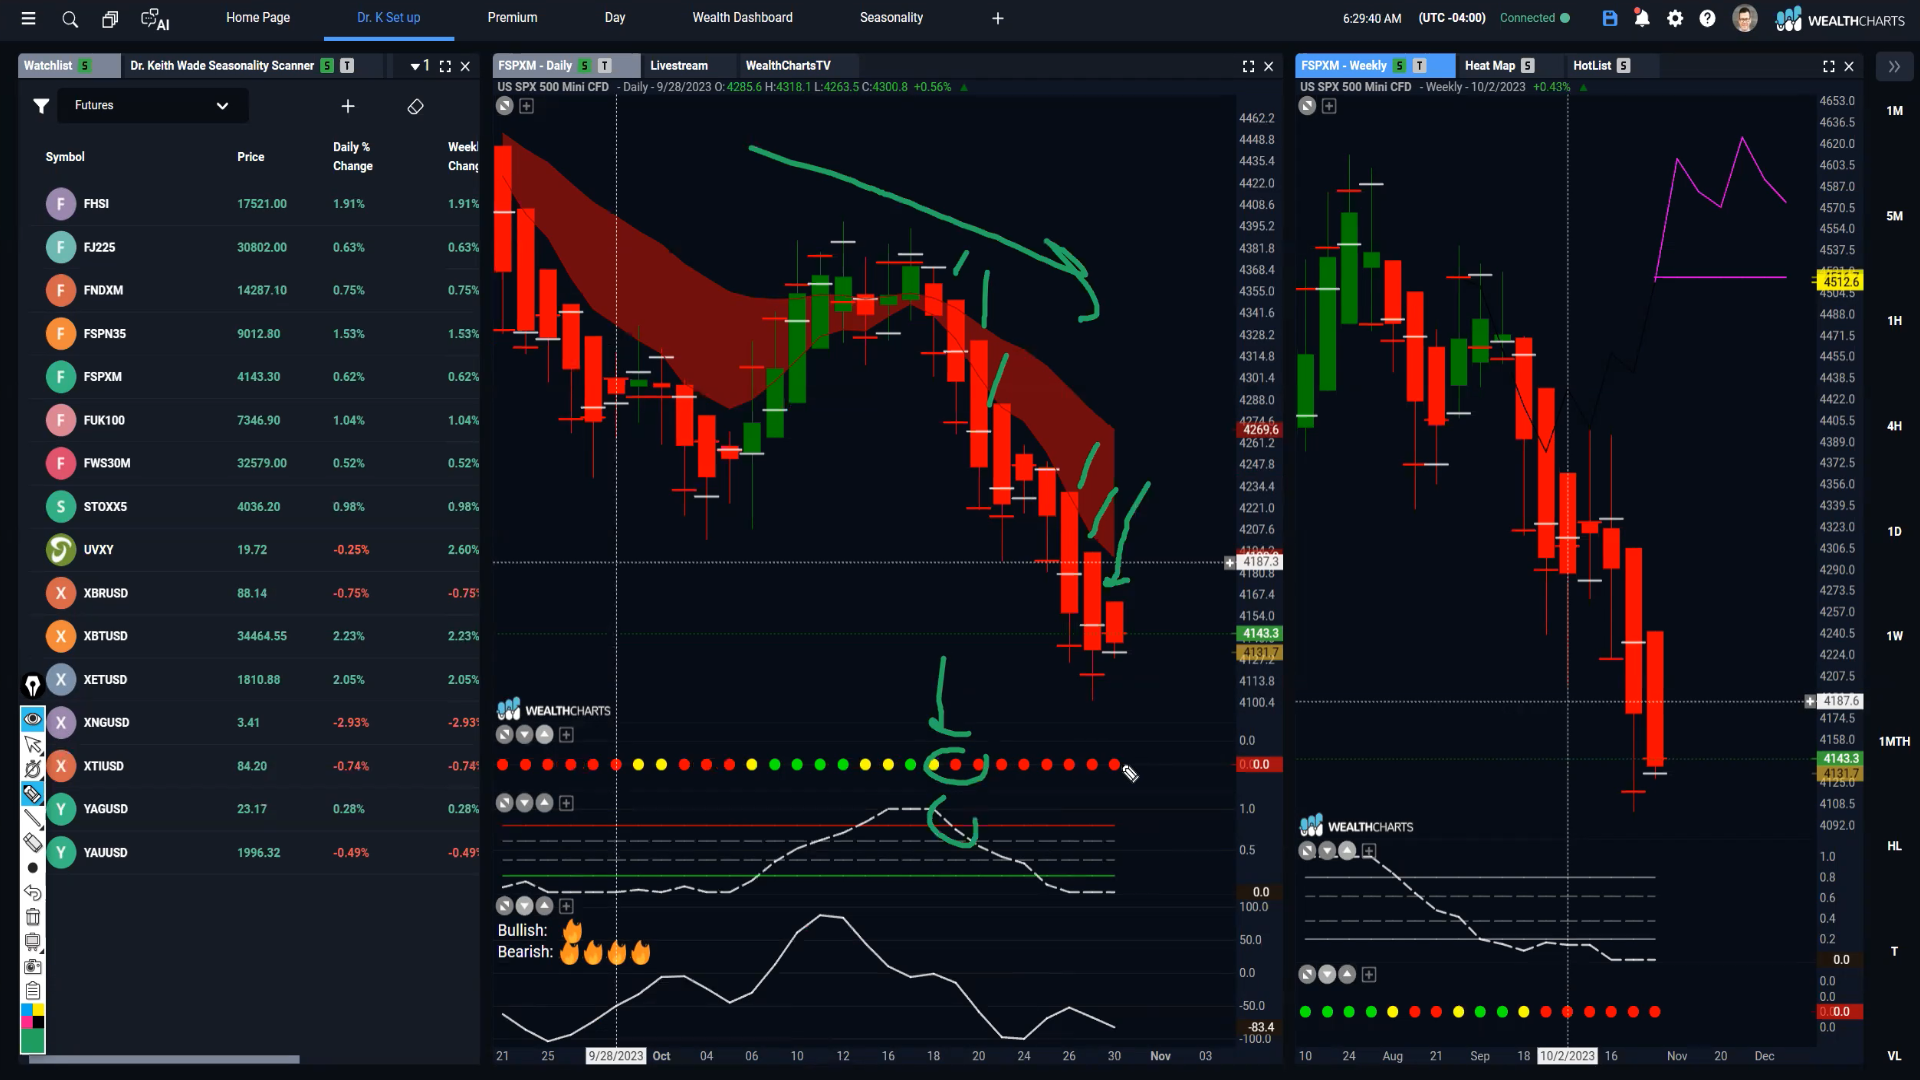Add a new workspace tab

click(997, 18)
